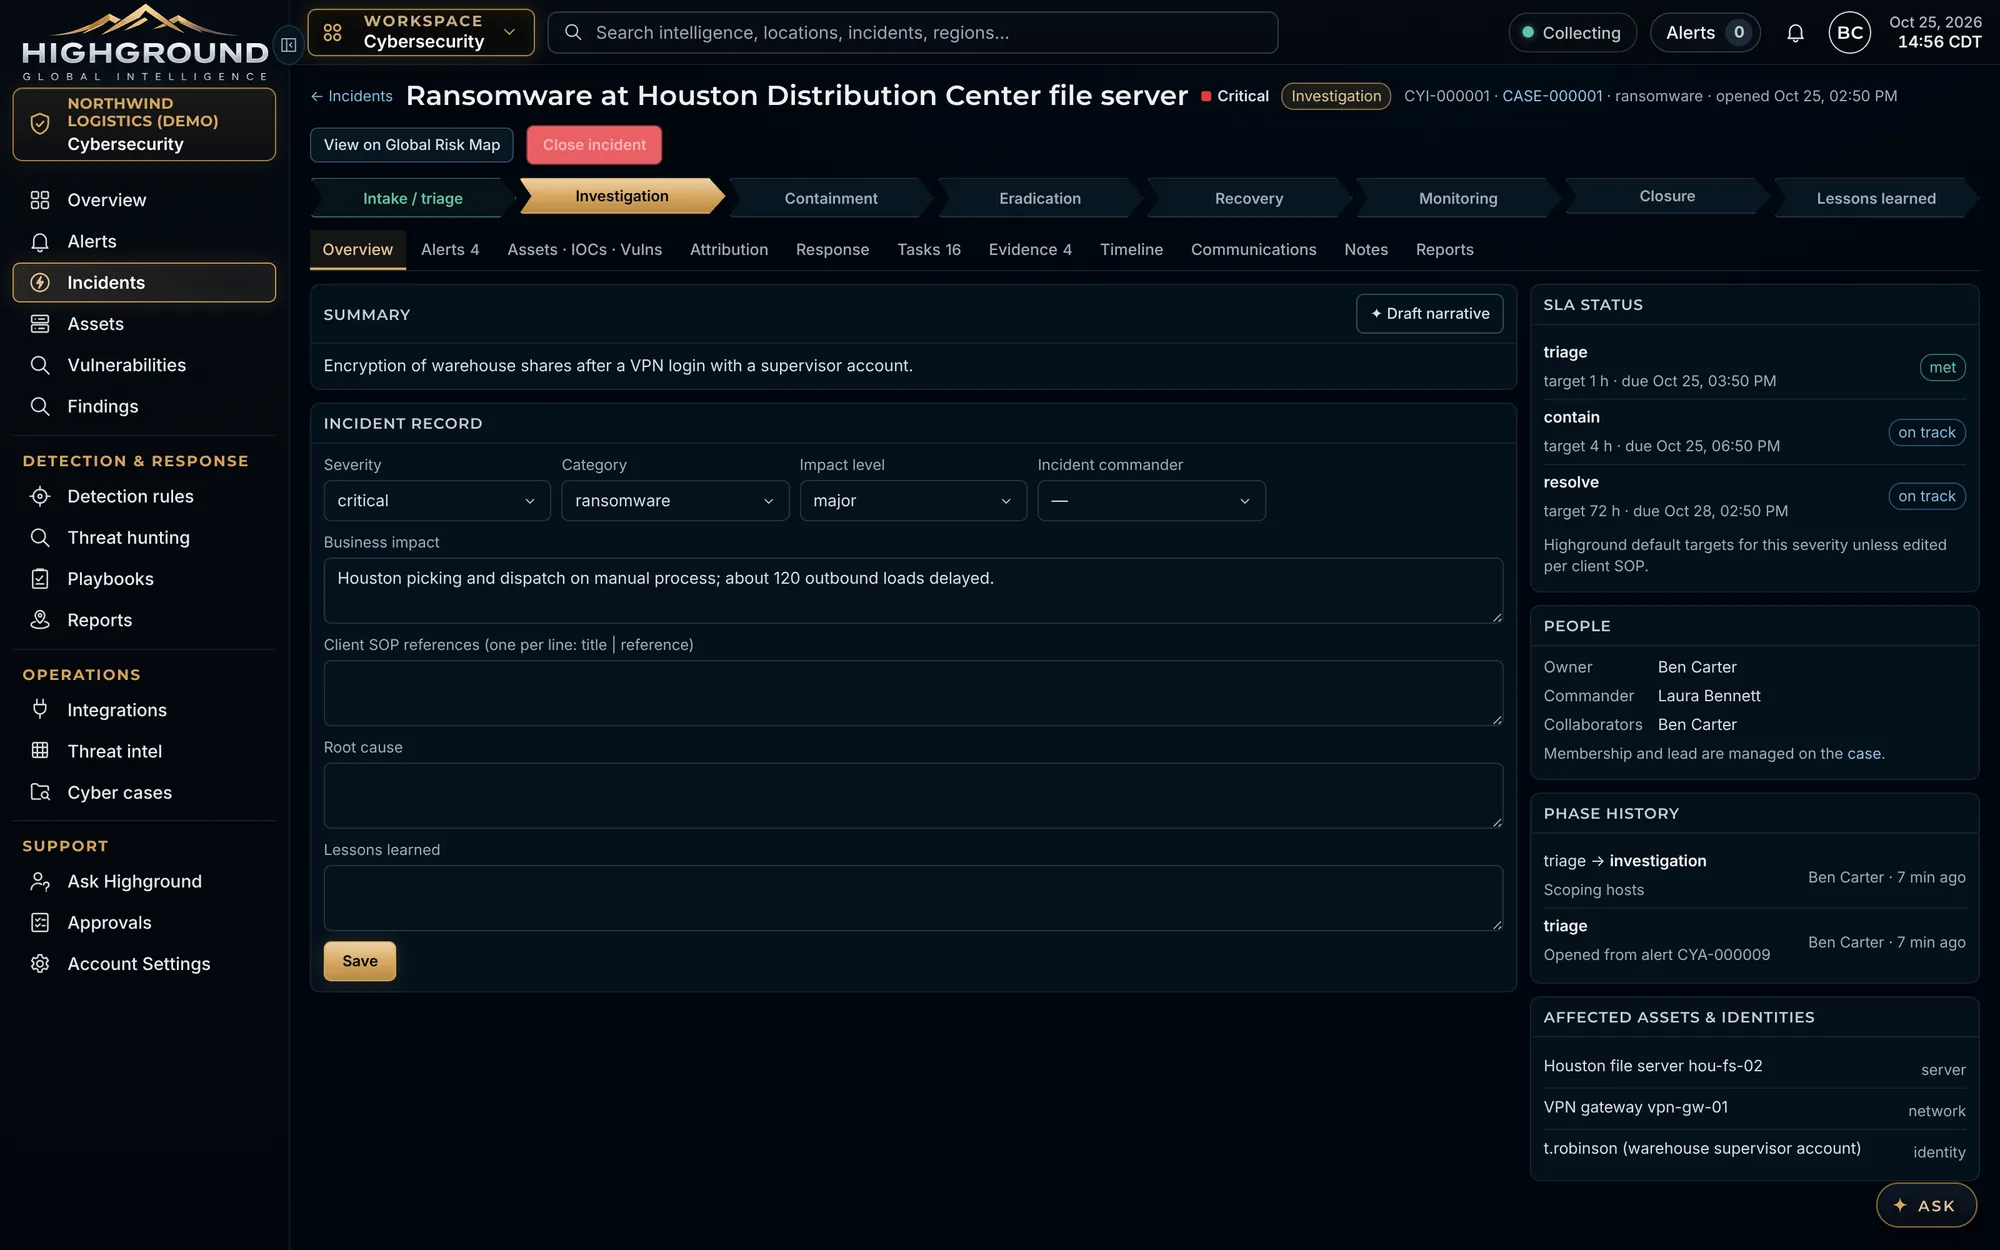Viewport: 2000px width, 1250px height.
Task: Switch to the Attribution tab
Action: tap(729, 250)
